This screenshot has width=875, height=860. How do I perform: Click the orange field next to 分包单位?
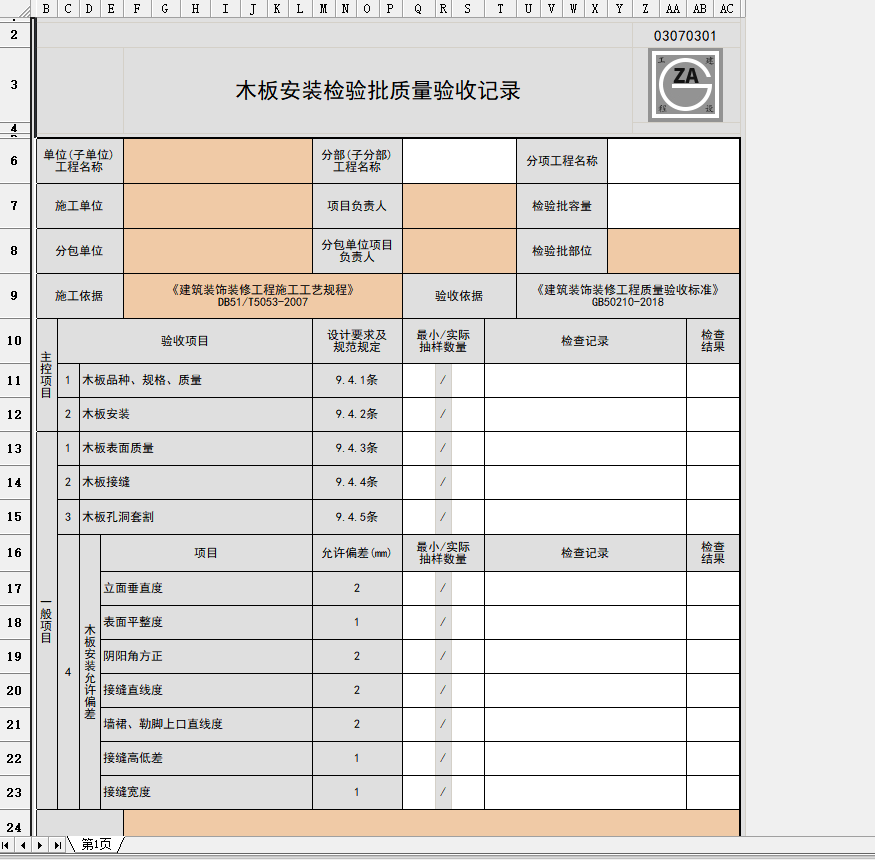218,251
